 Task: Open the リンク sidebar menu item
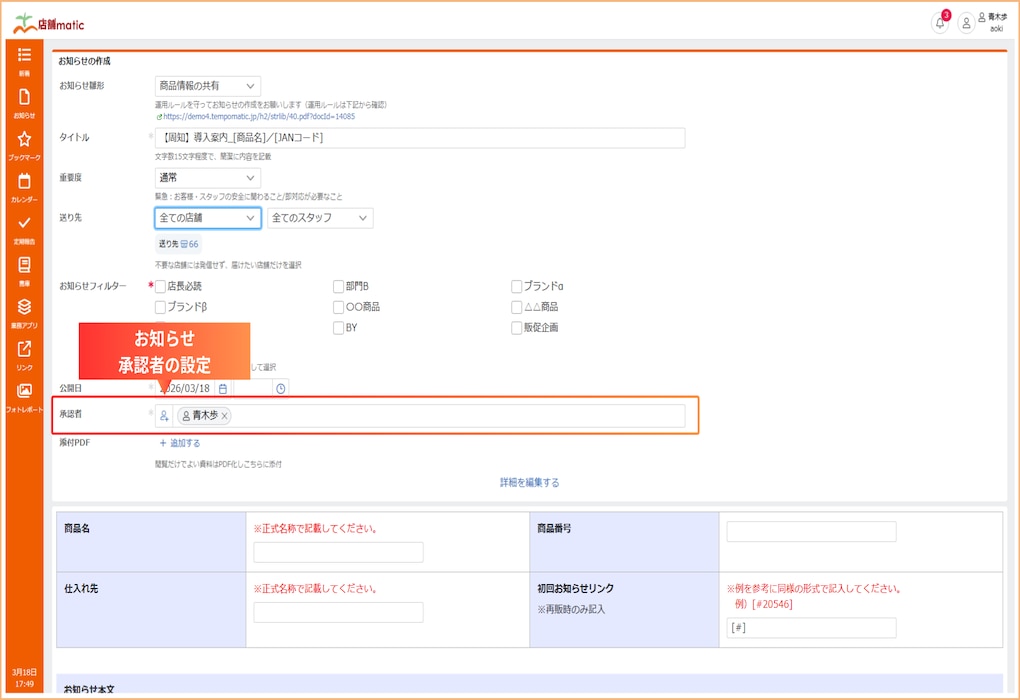tap(24, 354)
